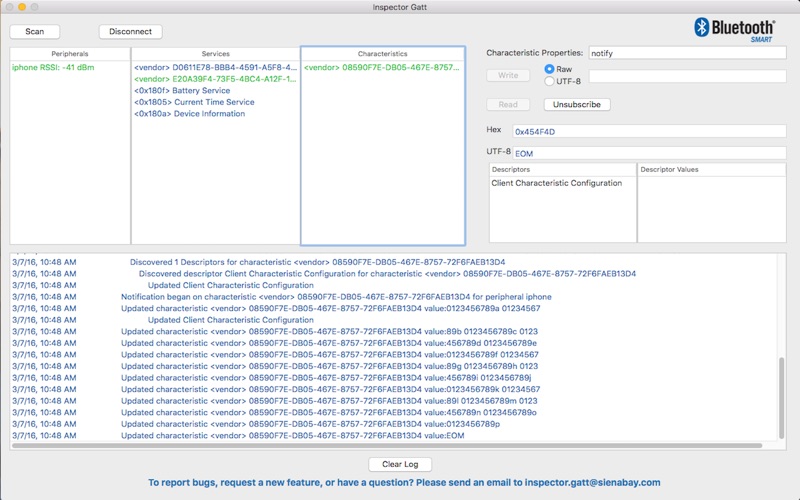Click the log's horizontal scrollbar

pos(387,446)
